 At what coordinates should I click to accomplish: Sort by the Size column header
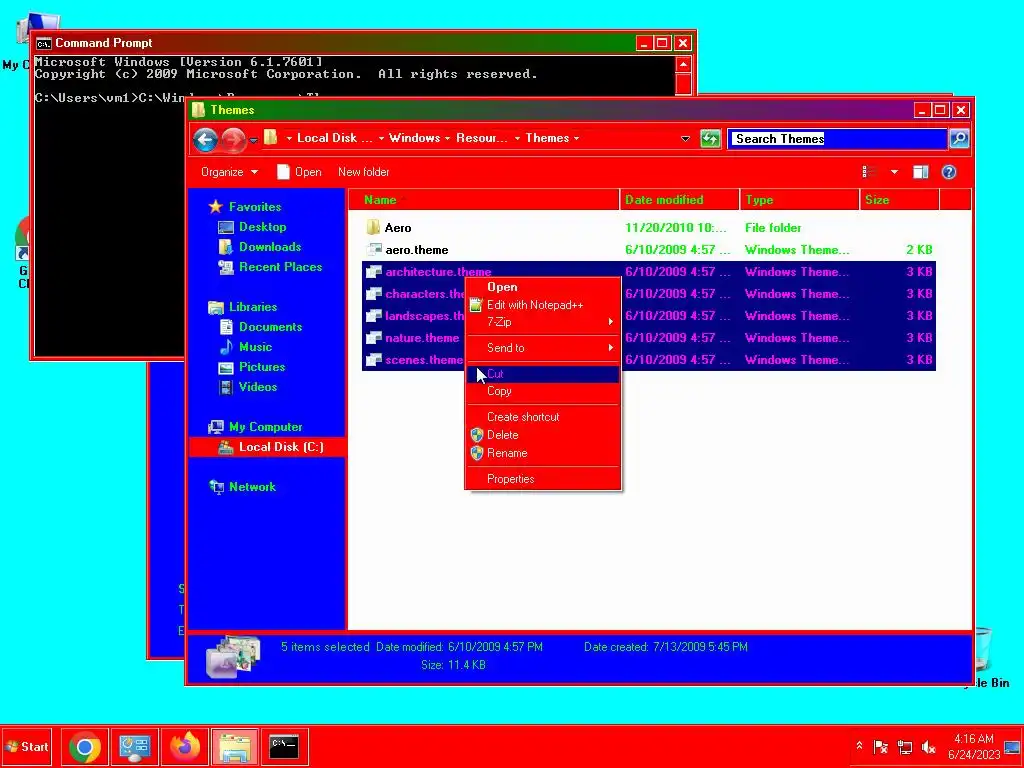coord(900,200)
